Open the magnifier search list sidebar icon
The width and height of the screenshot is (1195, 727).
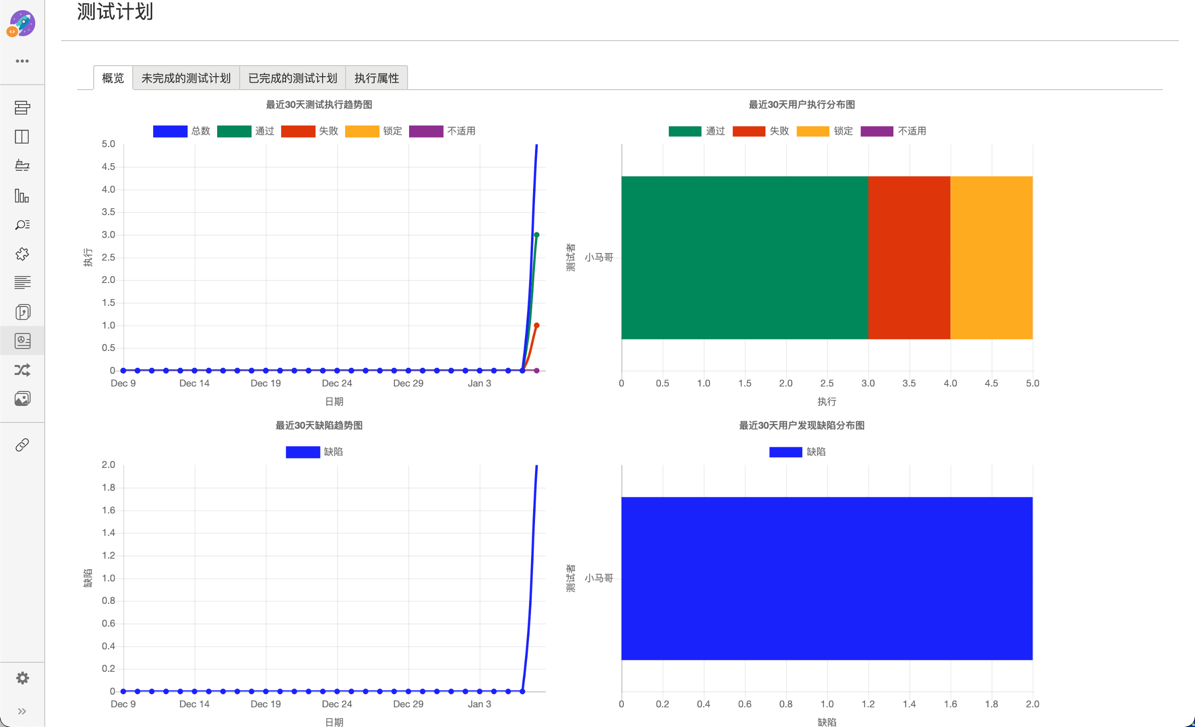pos(22,225)
